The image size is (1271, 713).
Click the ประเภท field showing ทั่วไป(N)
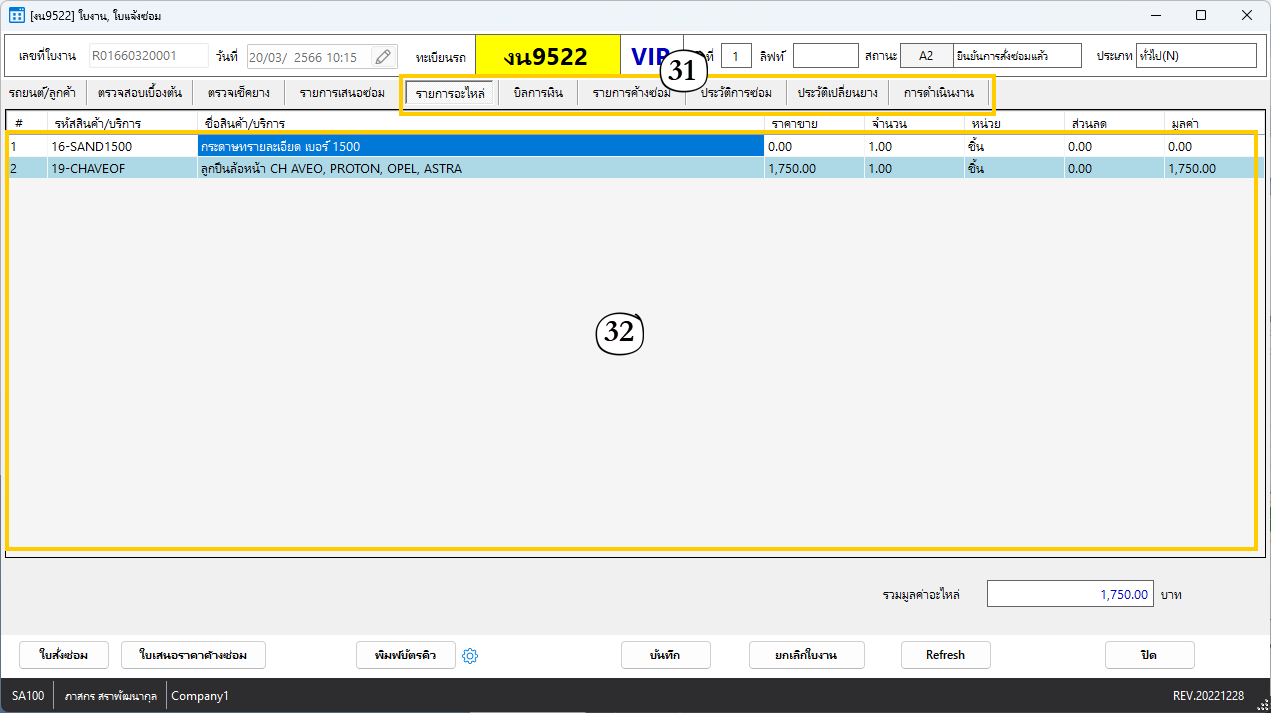[x=1195, y=56]
